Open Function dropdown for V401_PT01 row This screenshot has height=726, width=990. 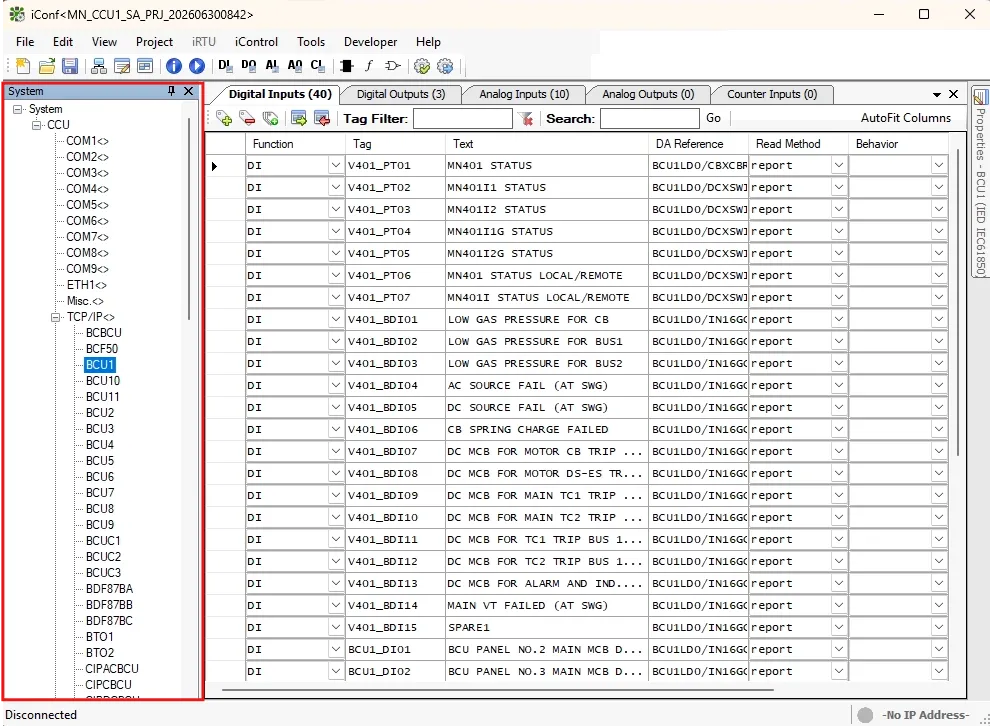coord(336,165)
